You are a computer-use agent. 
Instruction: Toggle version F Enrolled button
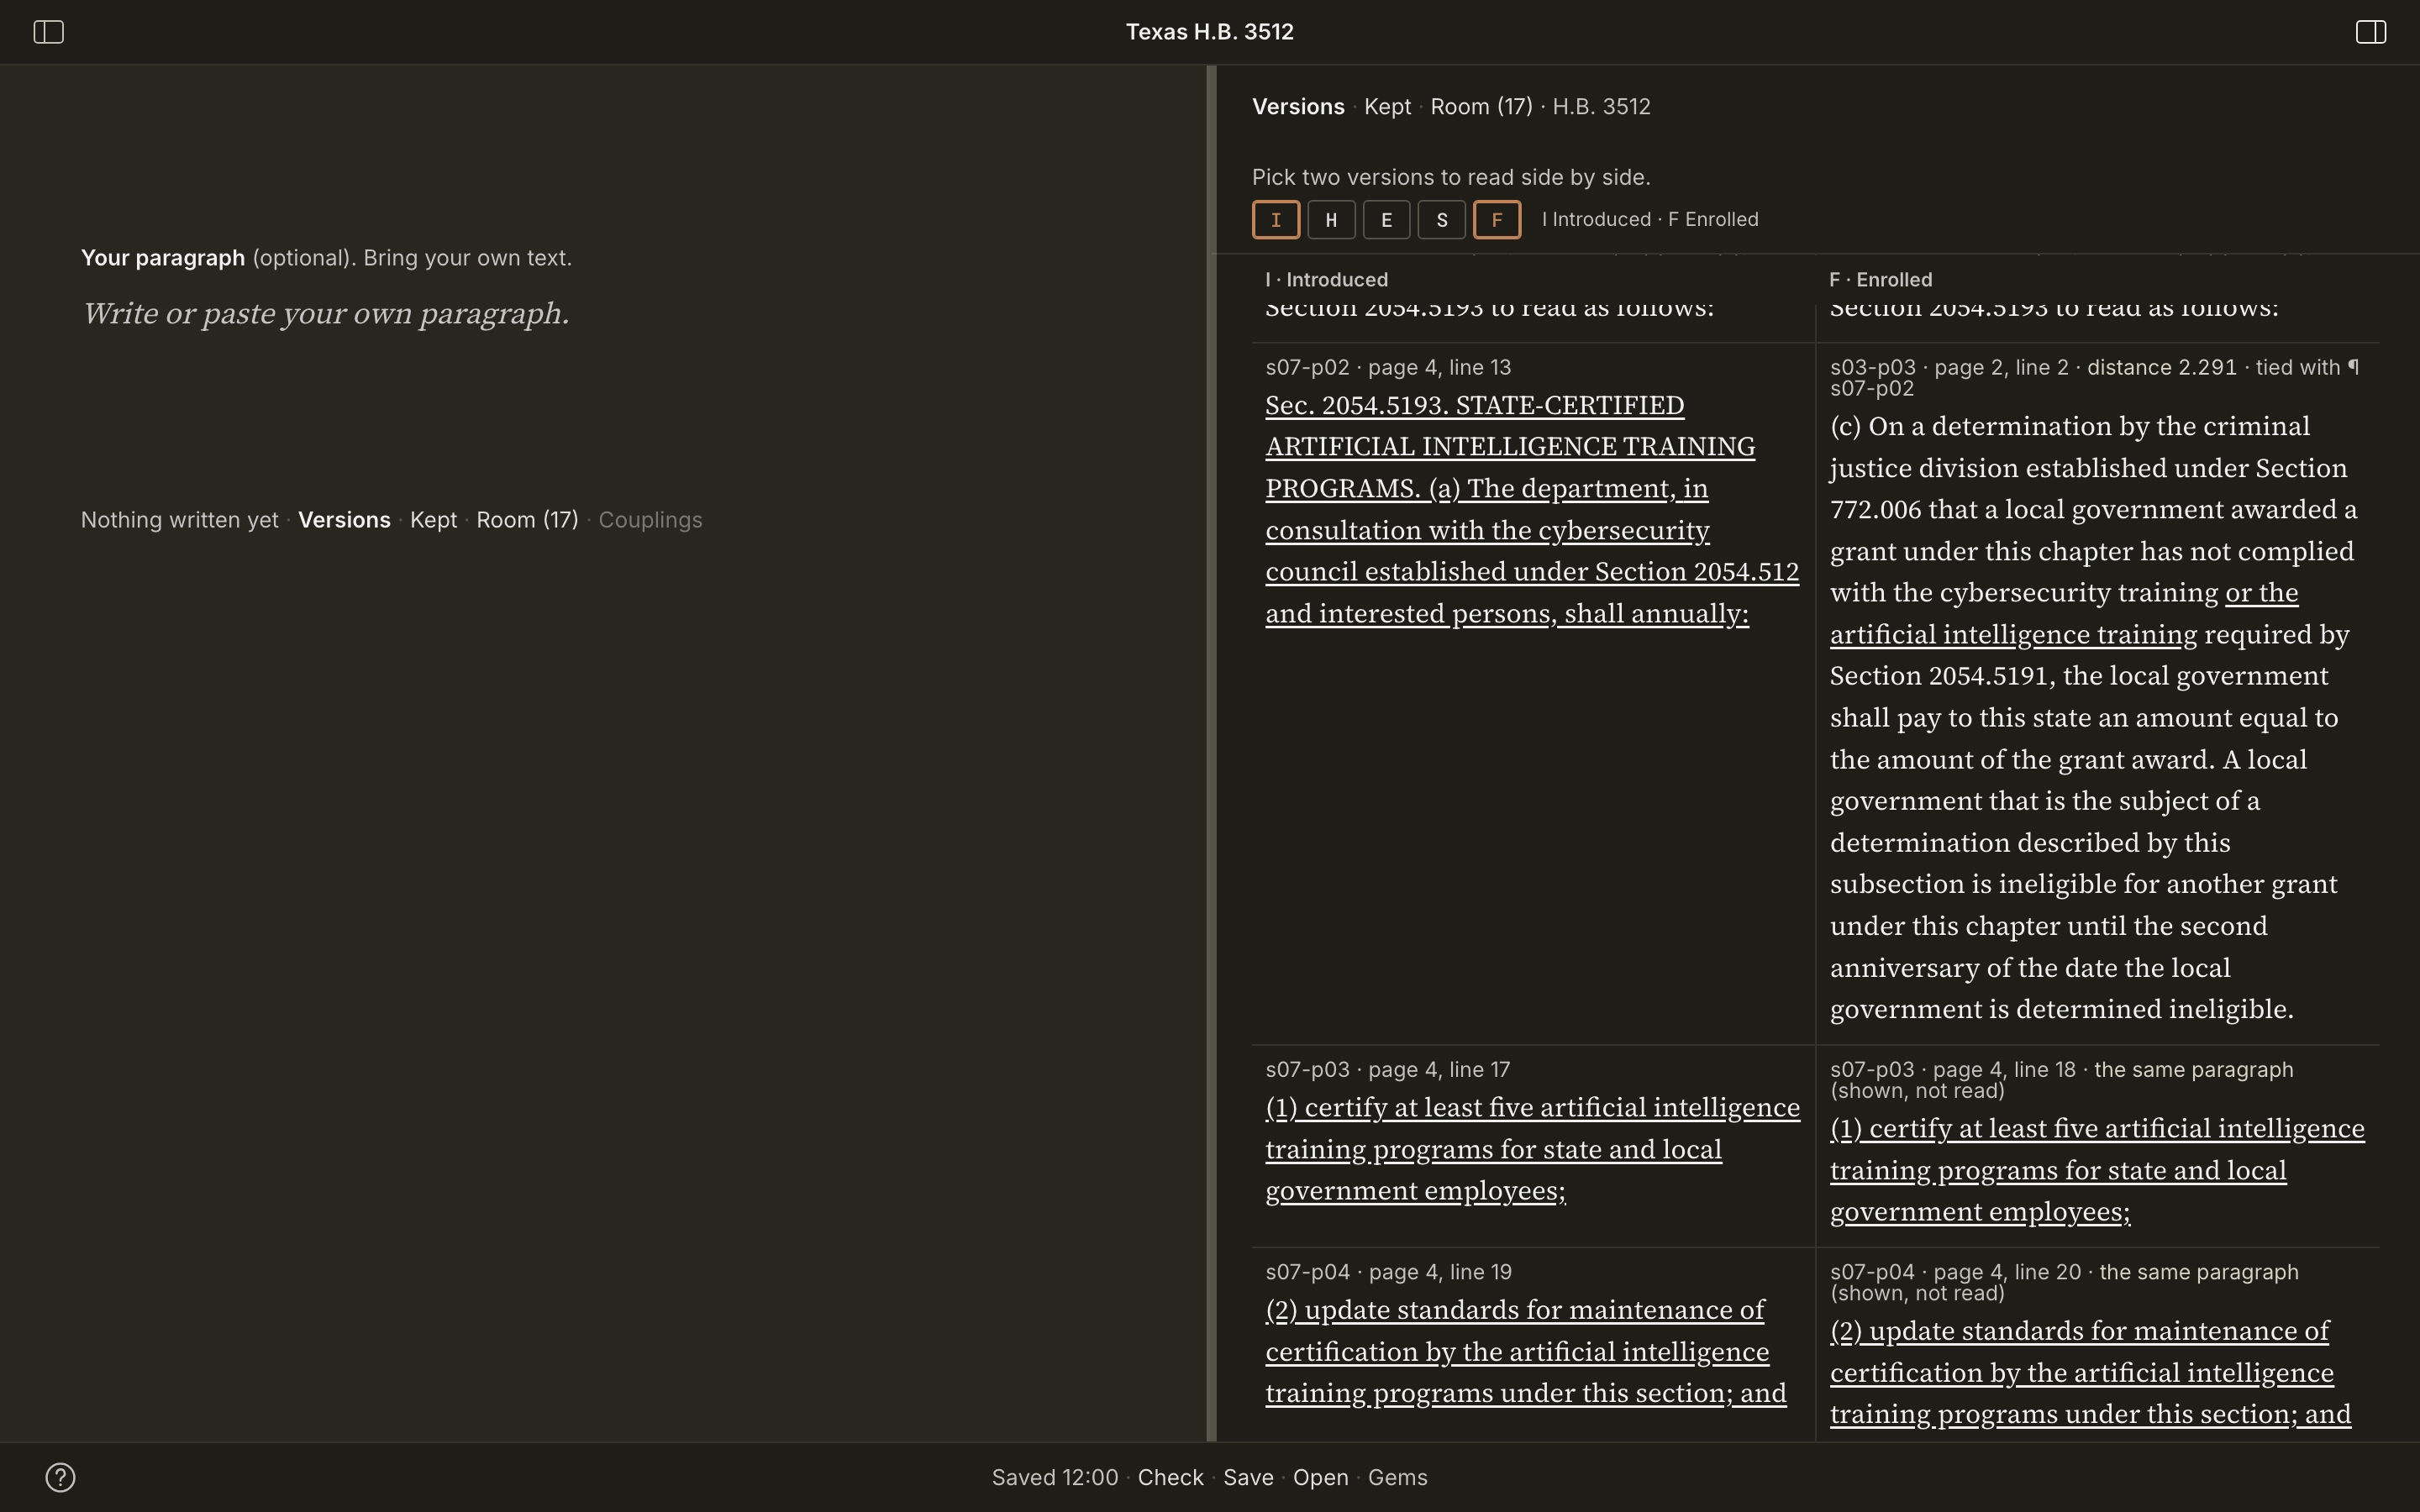coord(1497,219)
